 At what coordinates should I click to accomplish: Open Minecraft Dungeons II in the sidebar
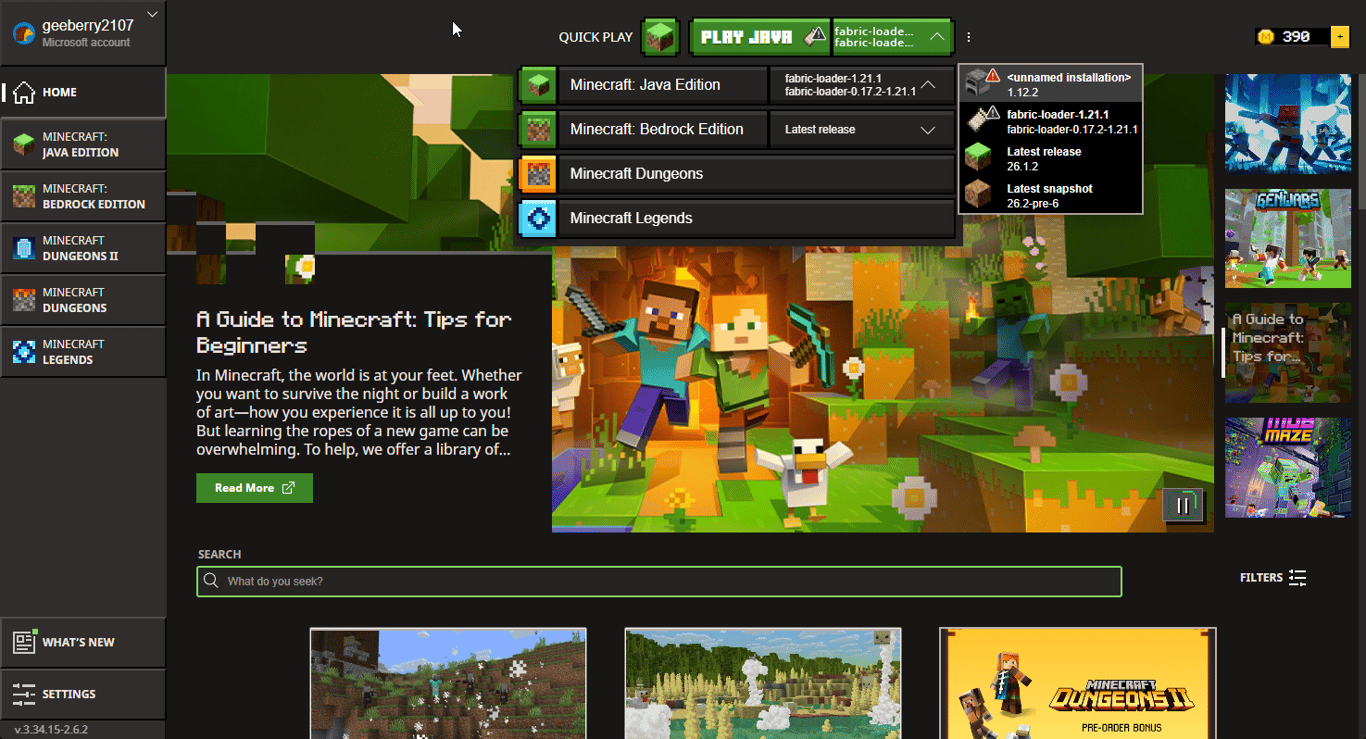pyautogui.click(x=83, y=248)
